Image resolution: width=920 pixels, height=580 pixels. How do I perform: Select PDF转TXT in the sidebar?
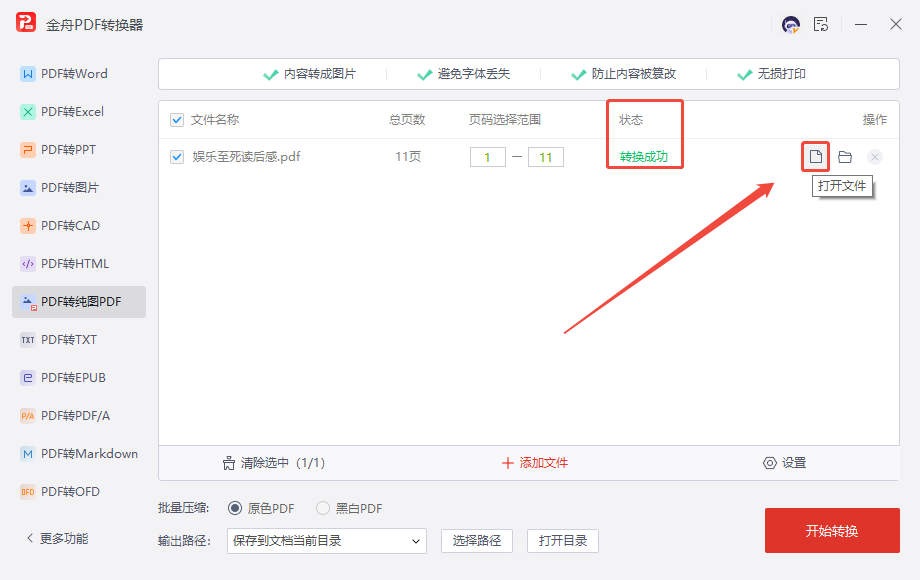click(79, 340)
